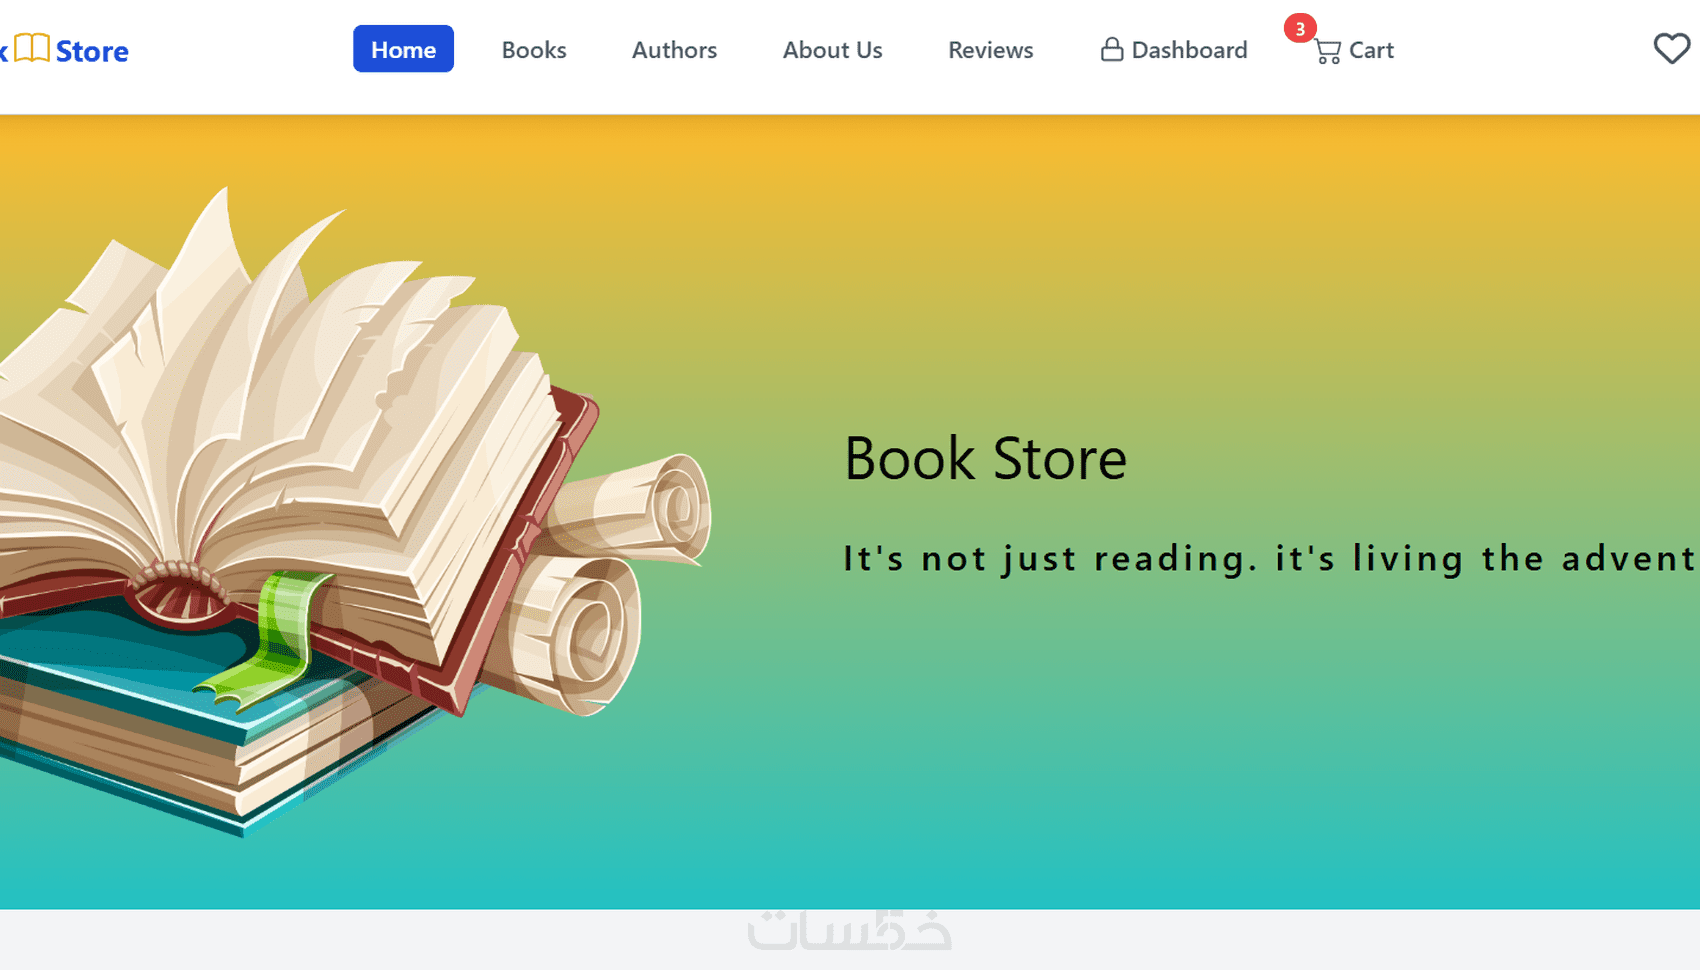Open the wishlist heart icon
The width and height of the screenshot is (1700, 970).
click(x=1672, y=48)
